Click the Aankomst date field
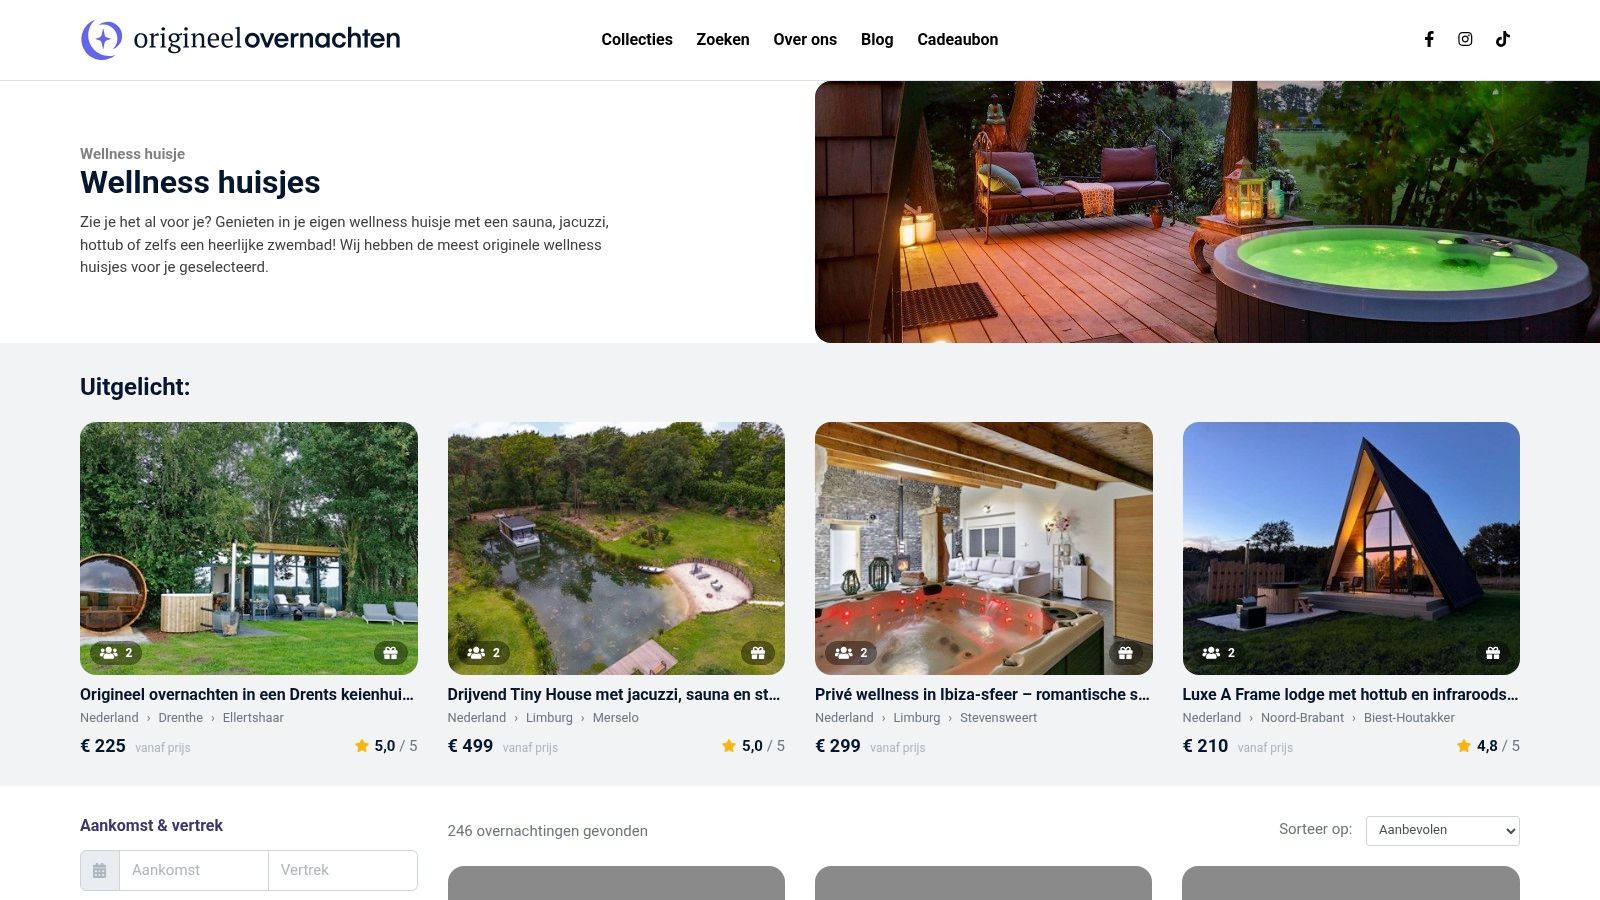Image resolution: width=1600 pixels, height=900 pixels. tap(194, 870)
